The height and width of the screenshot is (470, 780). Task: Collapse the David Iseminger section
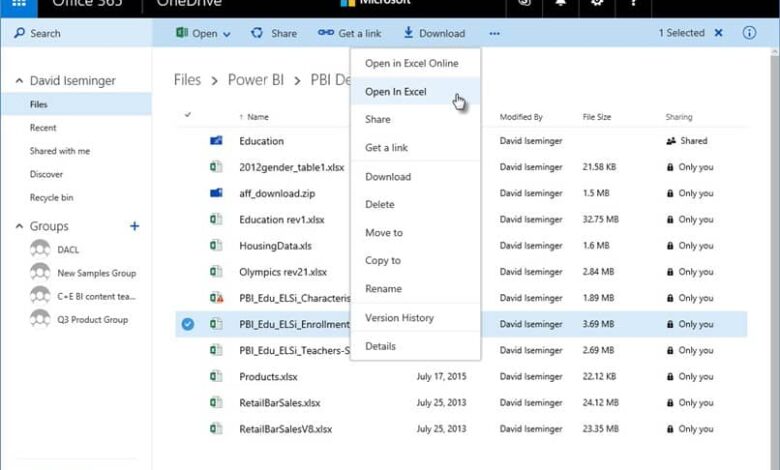tap(19, 80)
